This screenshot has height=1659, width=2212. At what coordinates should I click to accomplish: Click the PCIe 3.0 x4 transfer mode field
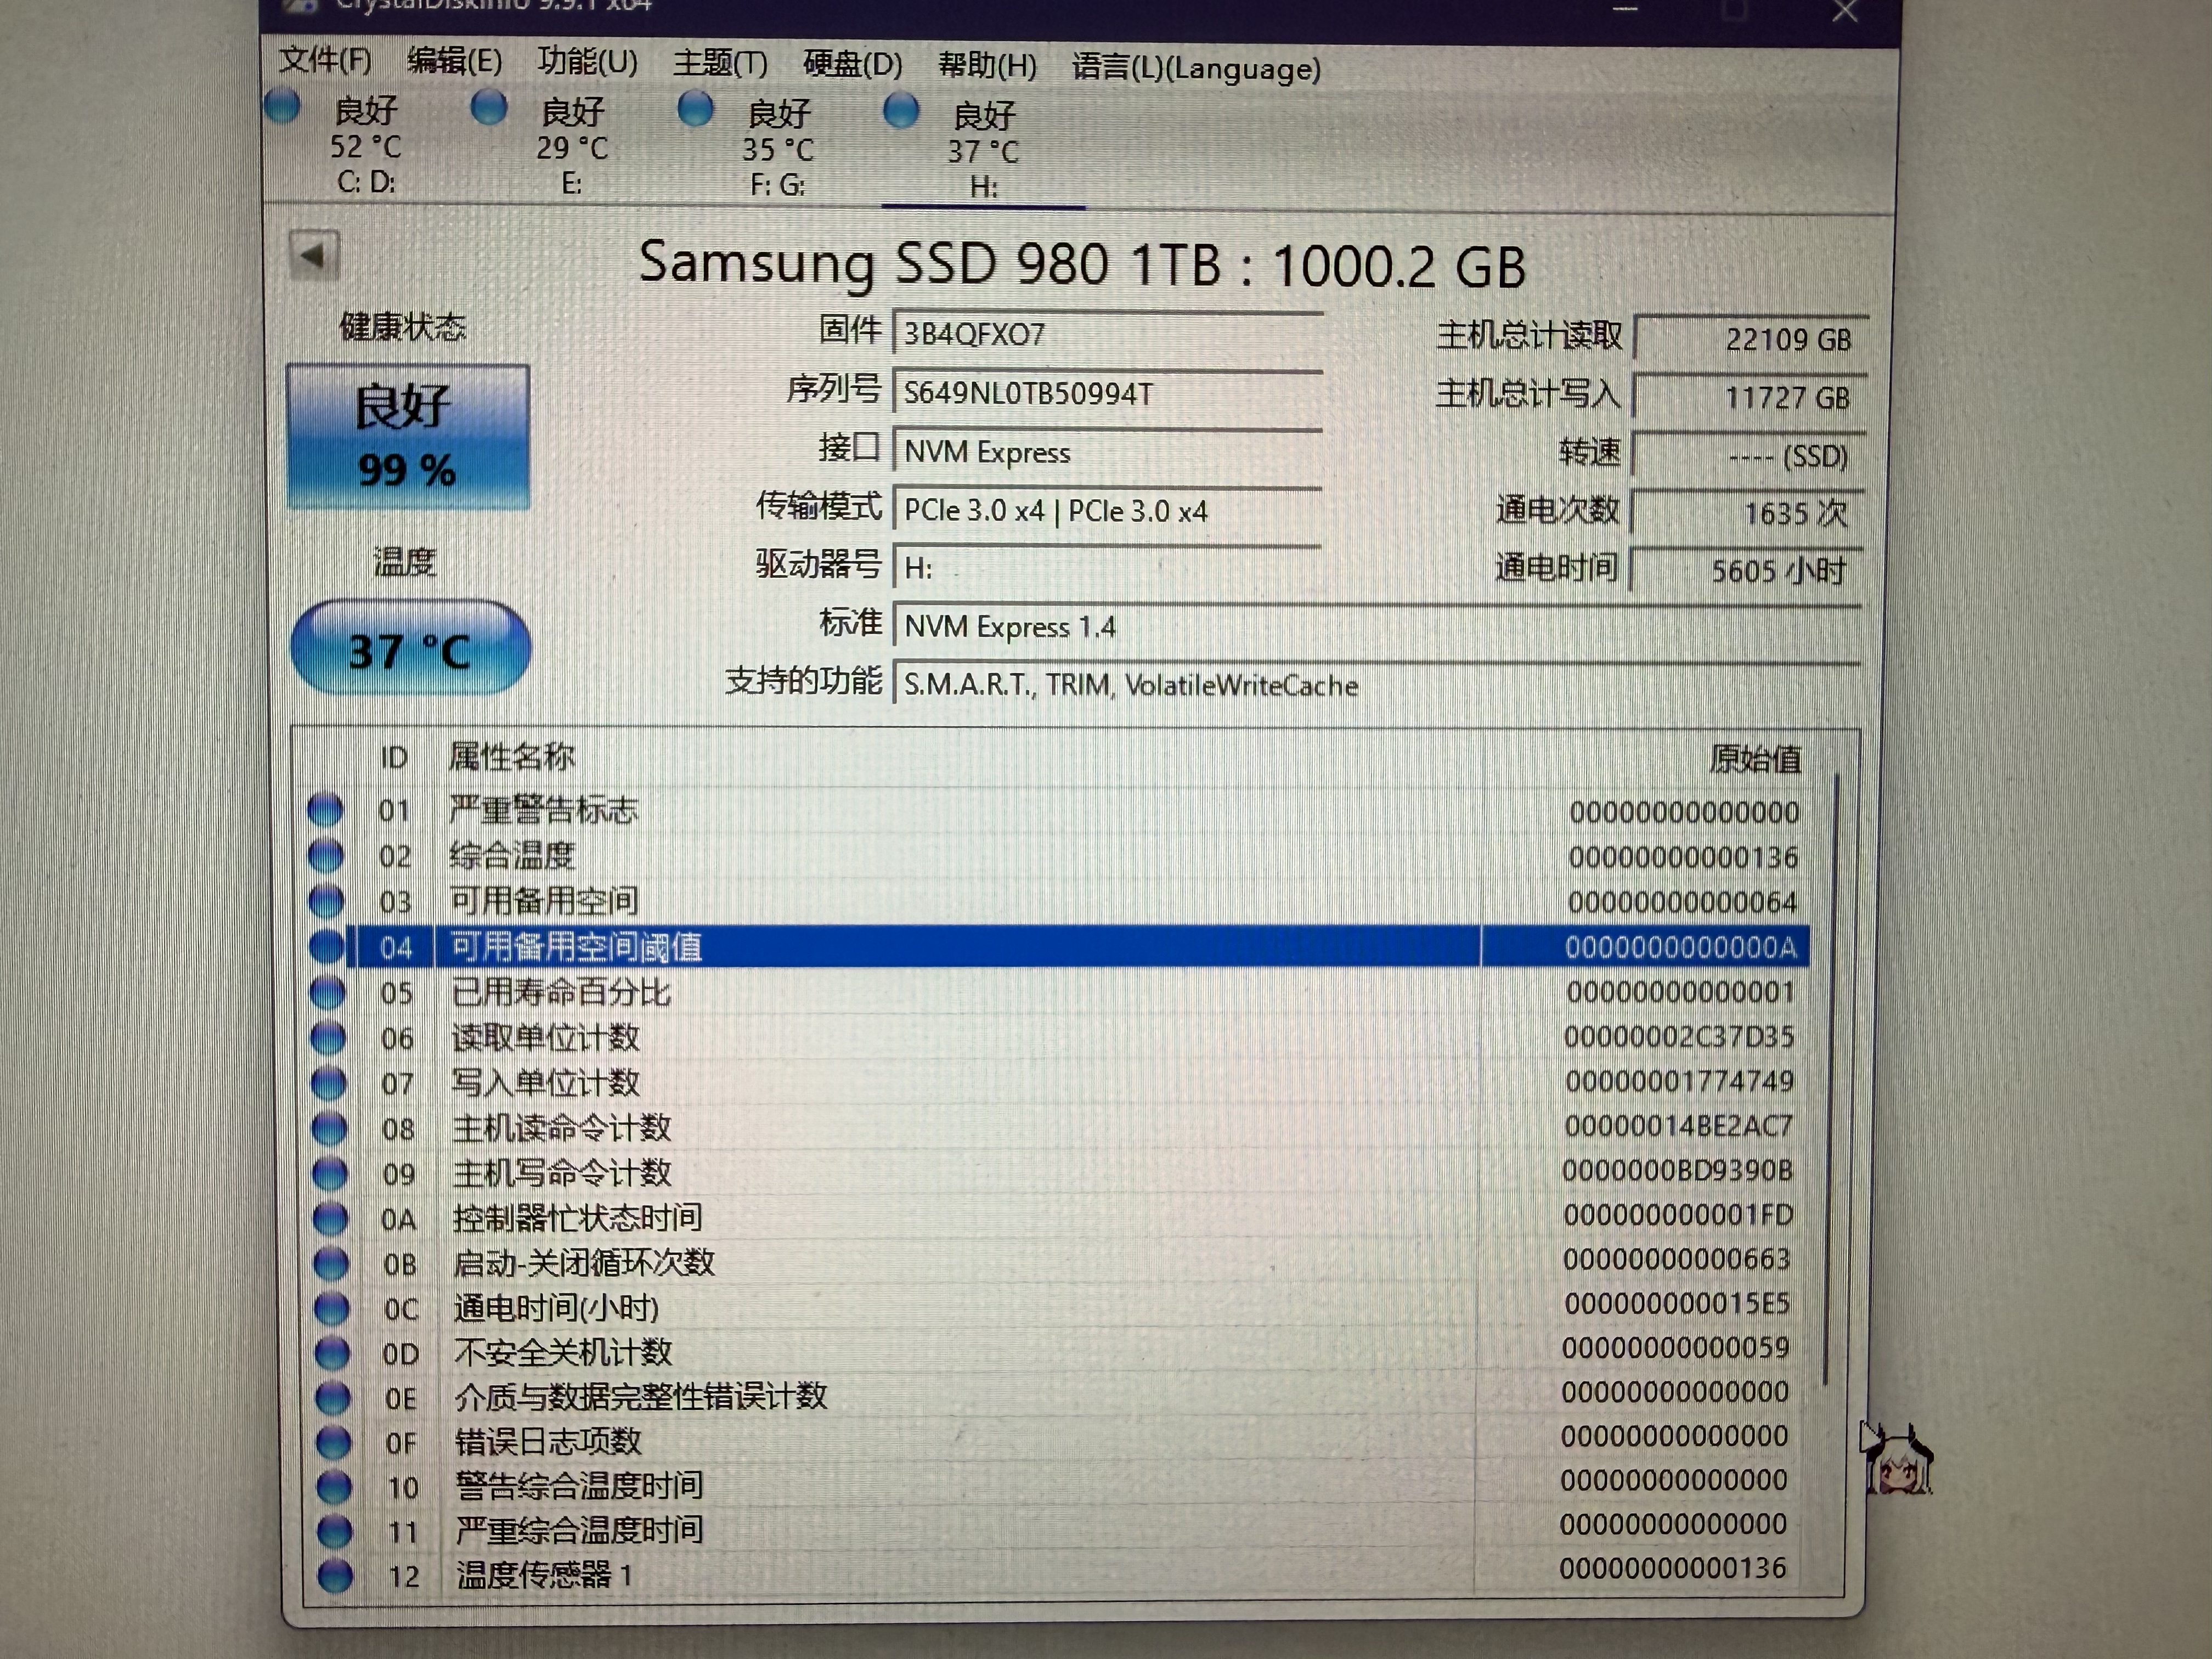tap(1107, 510)
